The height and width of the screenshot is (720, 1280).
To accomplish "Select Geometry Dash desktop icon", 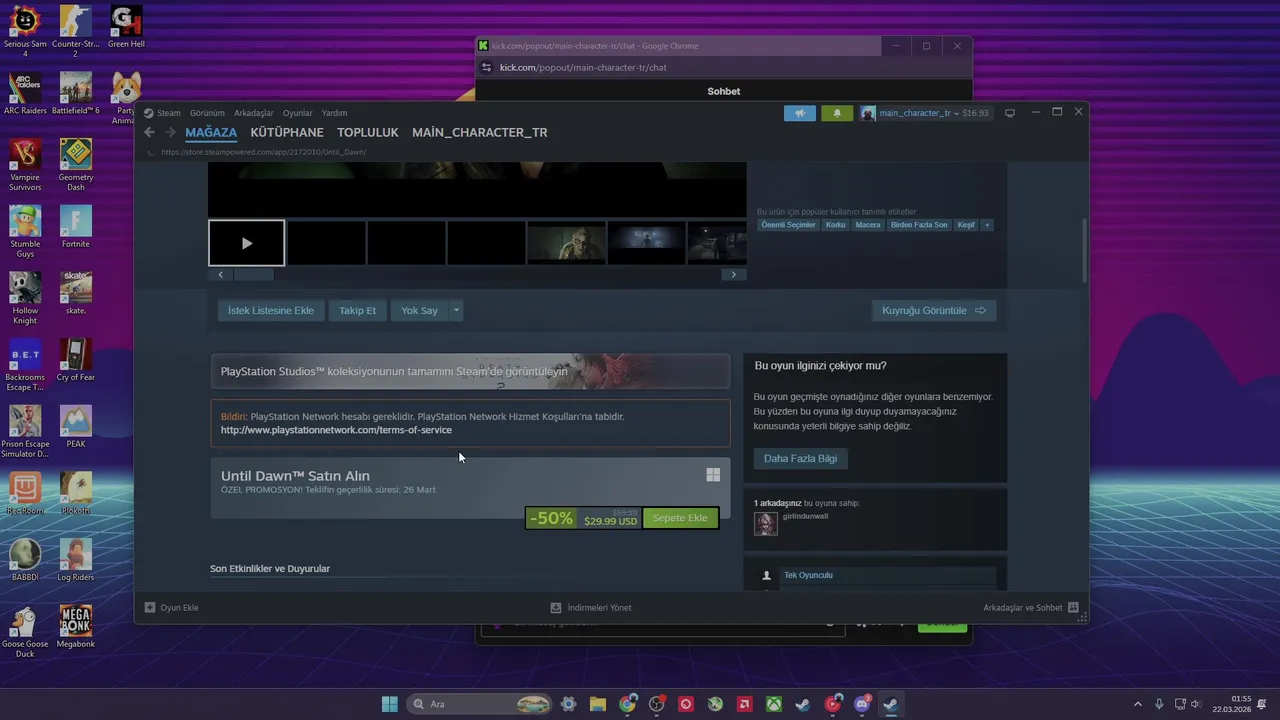I will point(75,165).
